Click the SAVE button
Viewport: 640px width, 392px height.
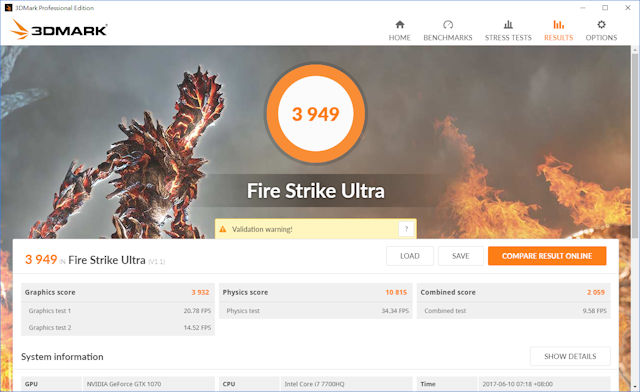[x=461, y=256]
